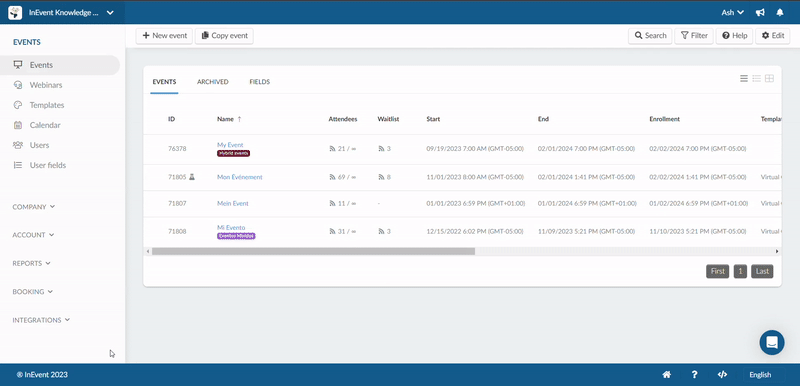
Task: Expand the REPORTS section
Action: coord(32,264)
